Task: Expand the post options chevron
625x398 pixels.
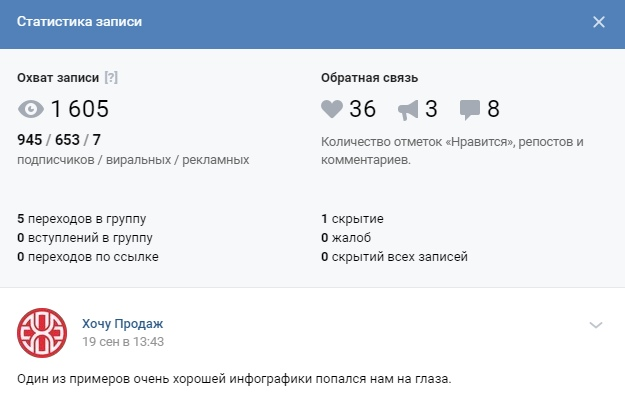Action: [596, 325]
